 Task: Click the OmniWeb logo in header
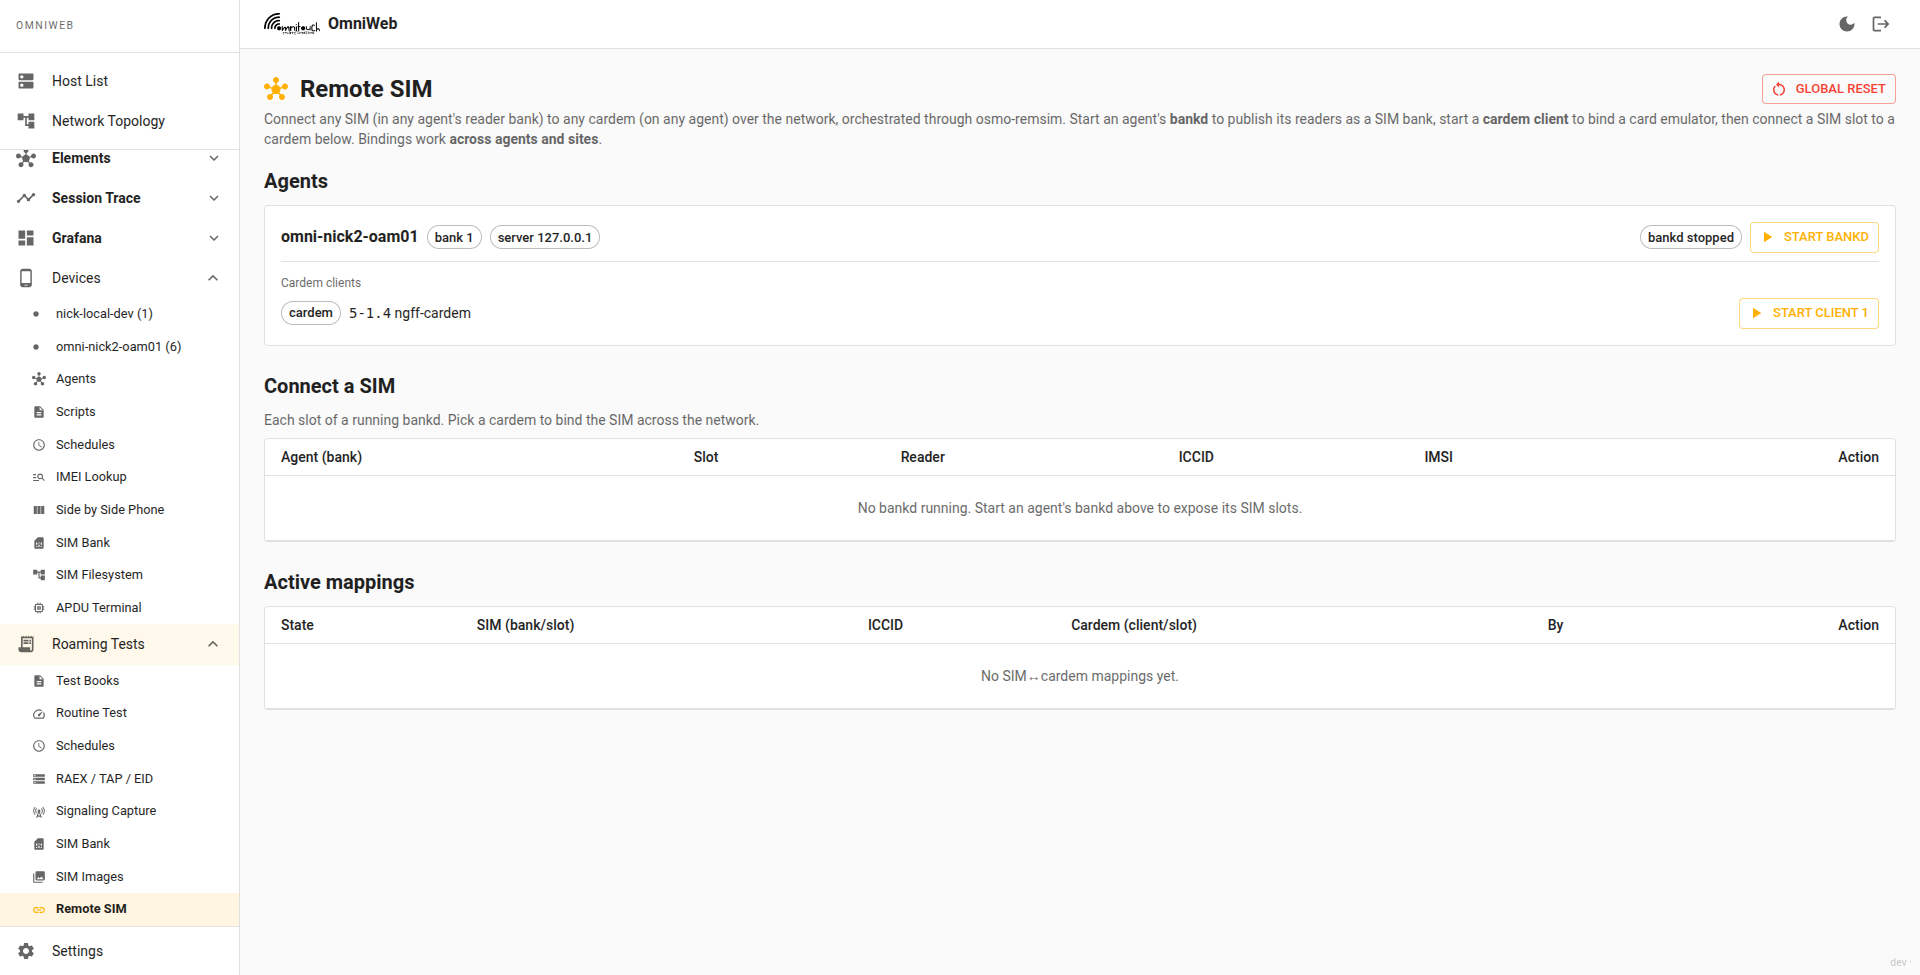291,24
